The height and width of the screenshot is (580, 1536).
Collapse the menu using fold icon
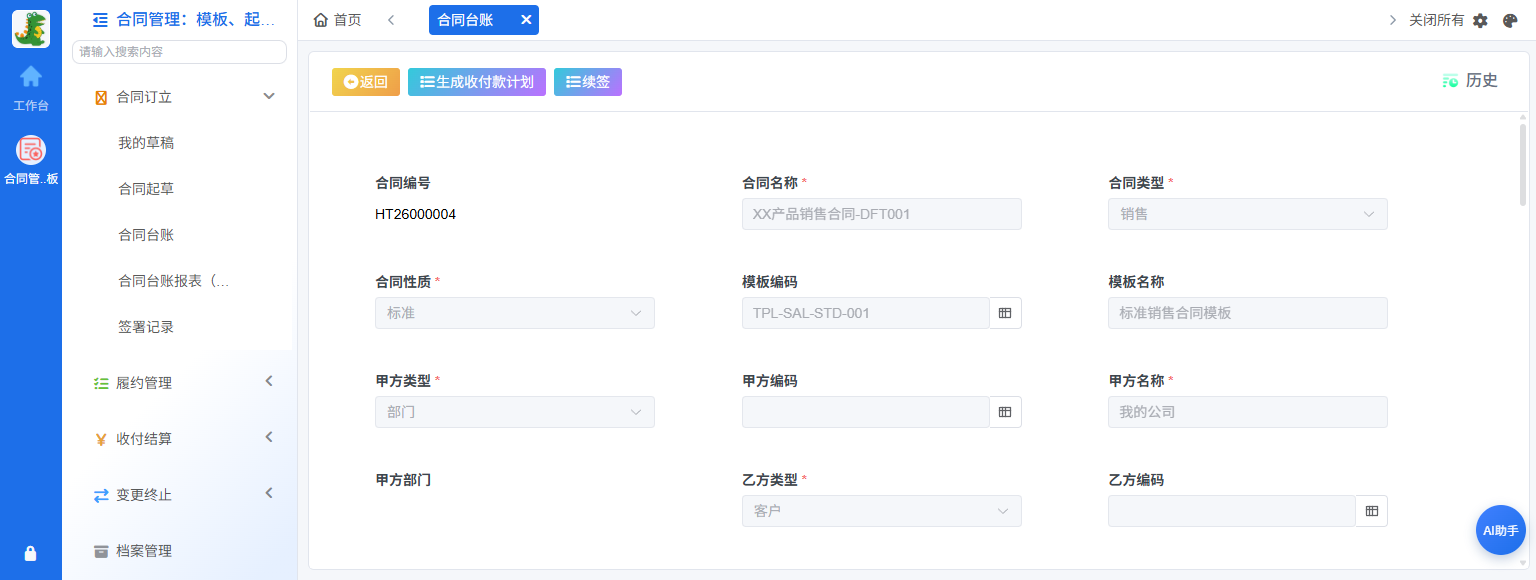[x=100, y=19]
